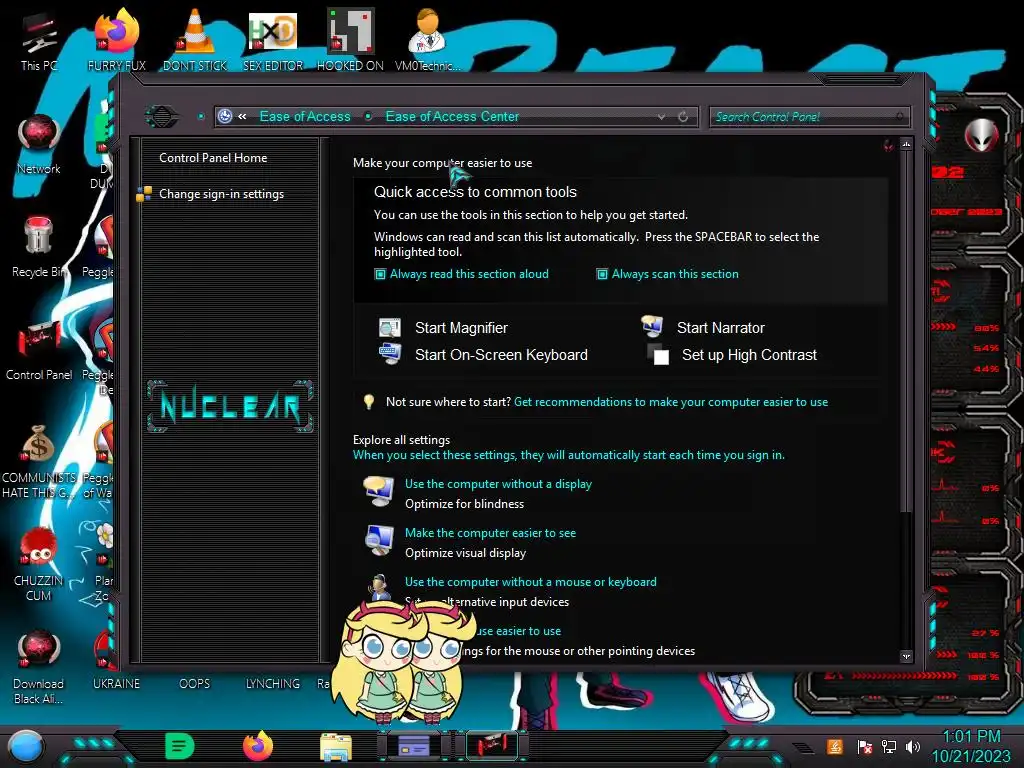
Task: Click the speaker volume tray icon
Action: click(x=912, y=746)
